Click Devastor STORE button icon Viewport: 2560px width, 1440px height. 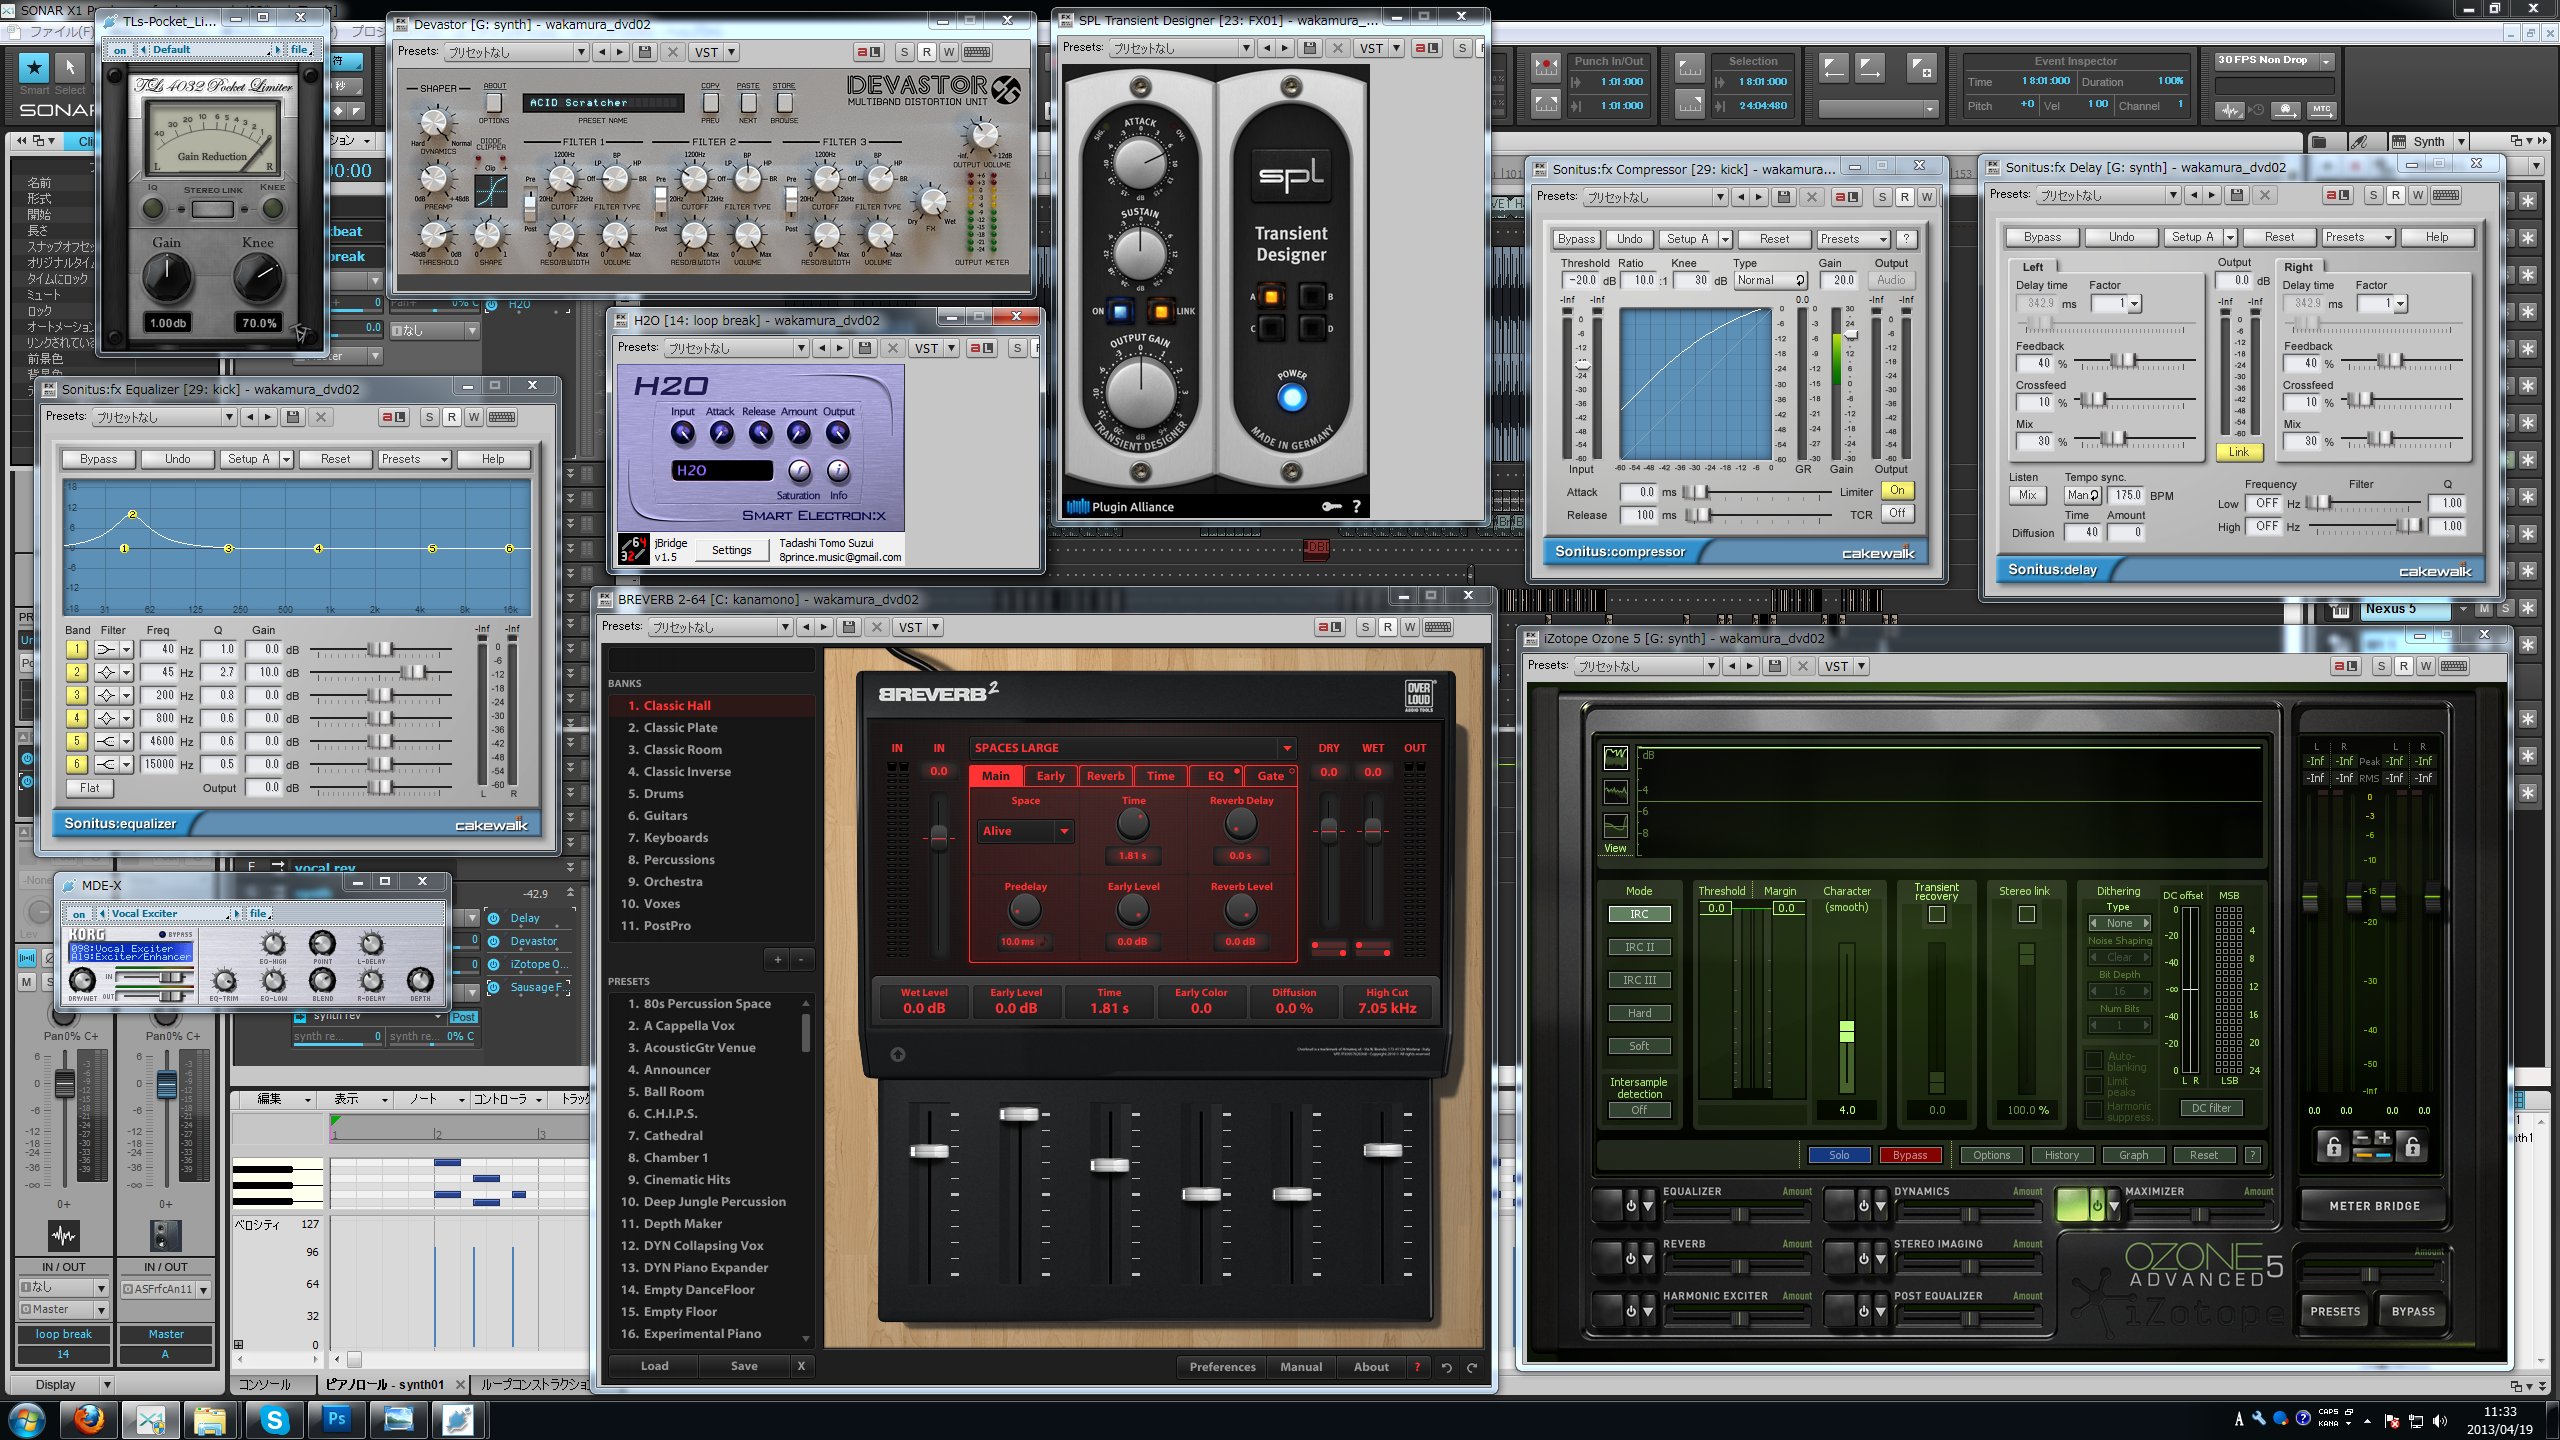coord(784,102)
